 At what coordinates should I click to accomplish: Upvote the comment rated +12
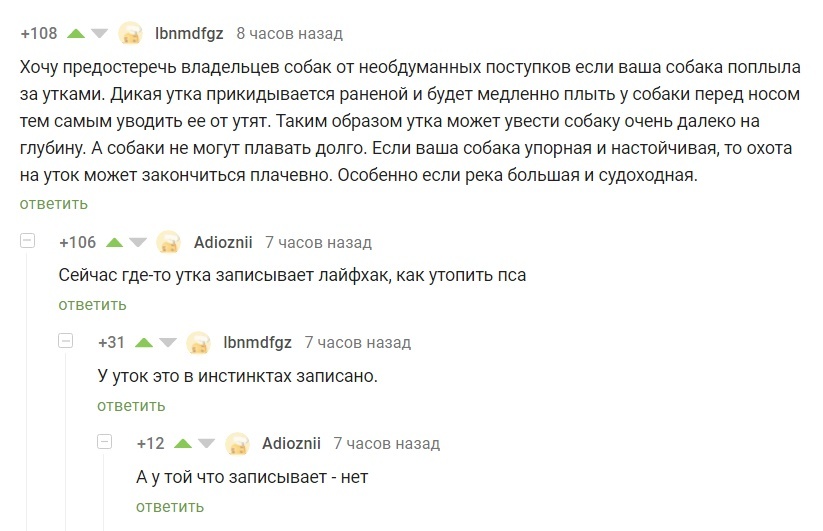pyautogui.click(x=183, y=443)
